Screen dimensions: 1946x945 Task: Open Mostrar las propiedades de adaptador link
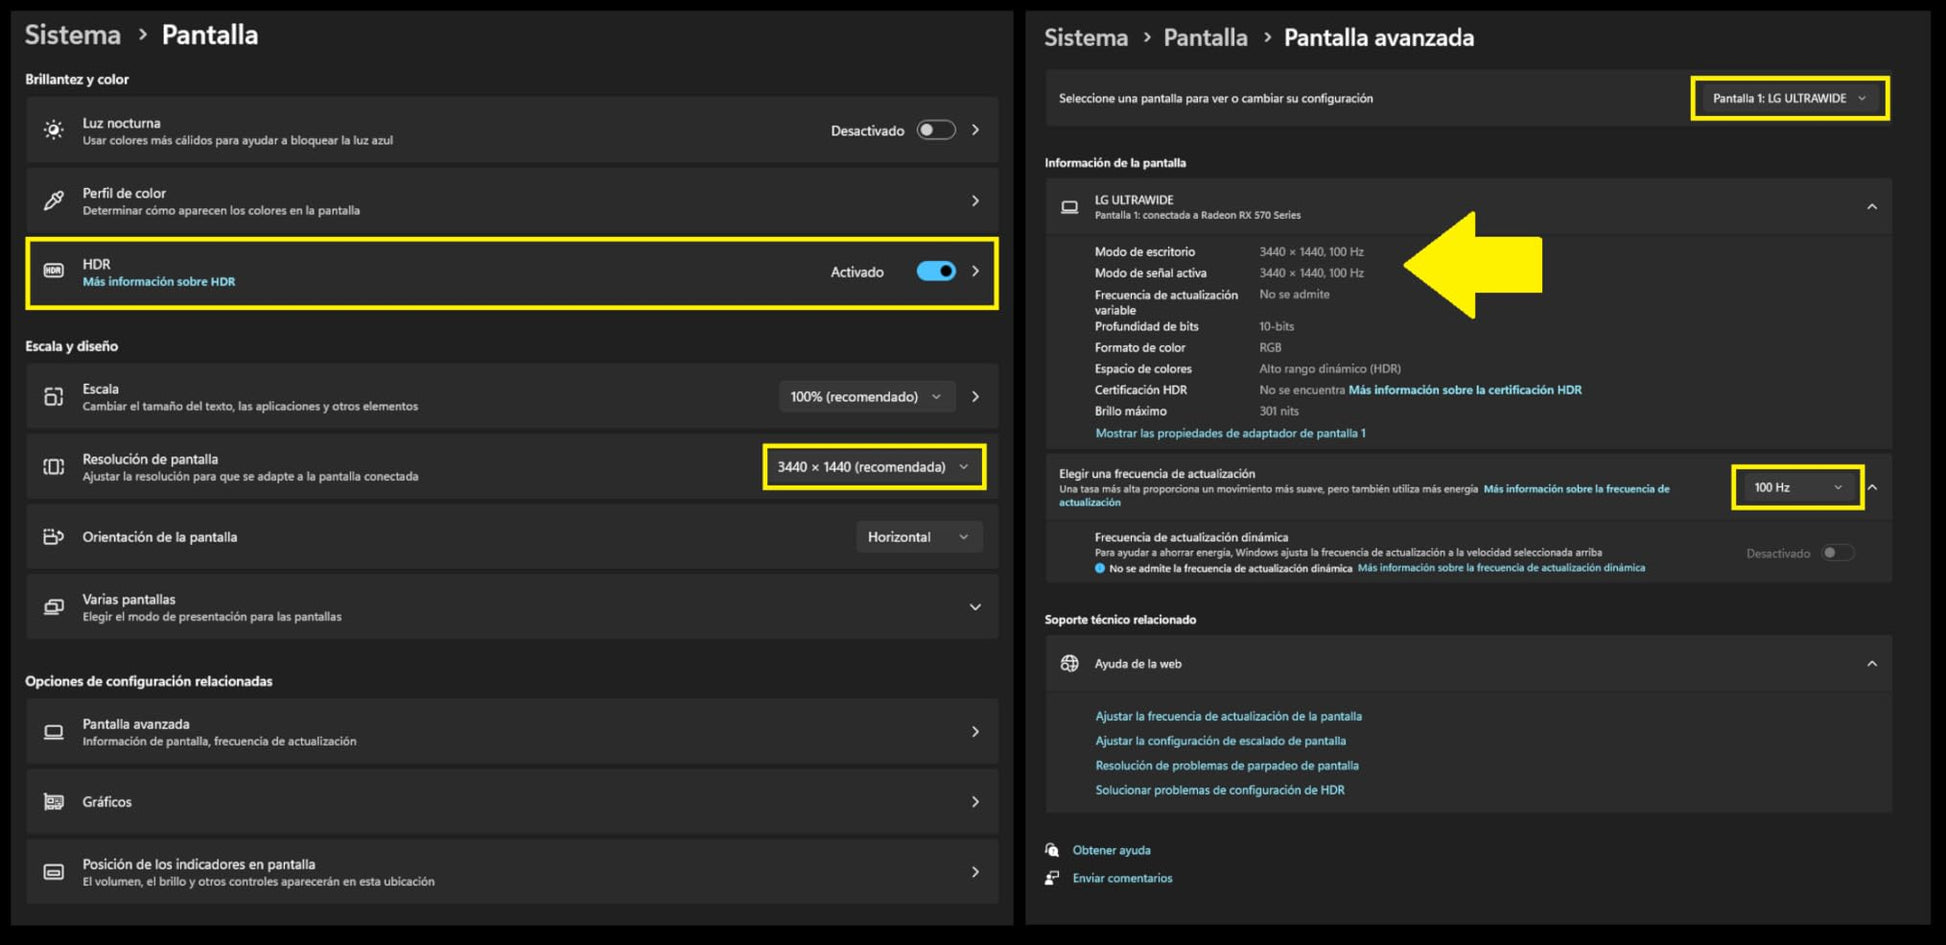[1230, 433]
